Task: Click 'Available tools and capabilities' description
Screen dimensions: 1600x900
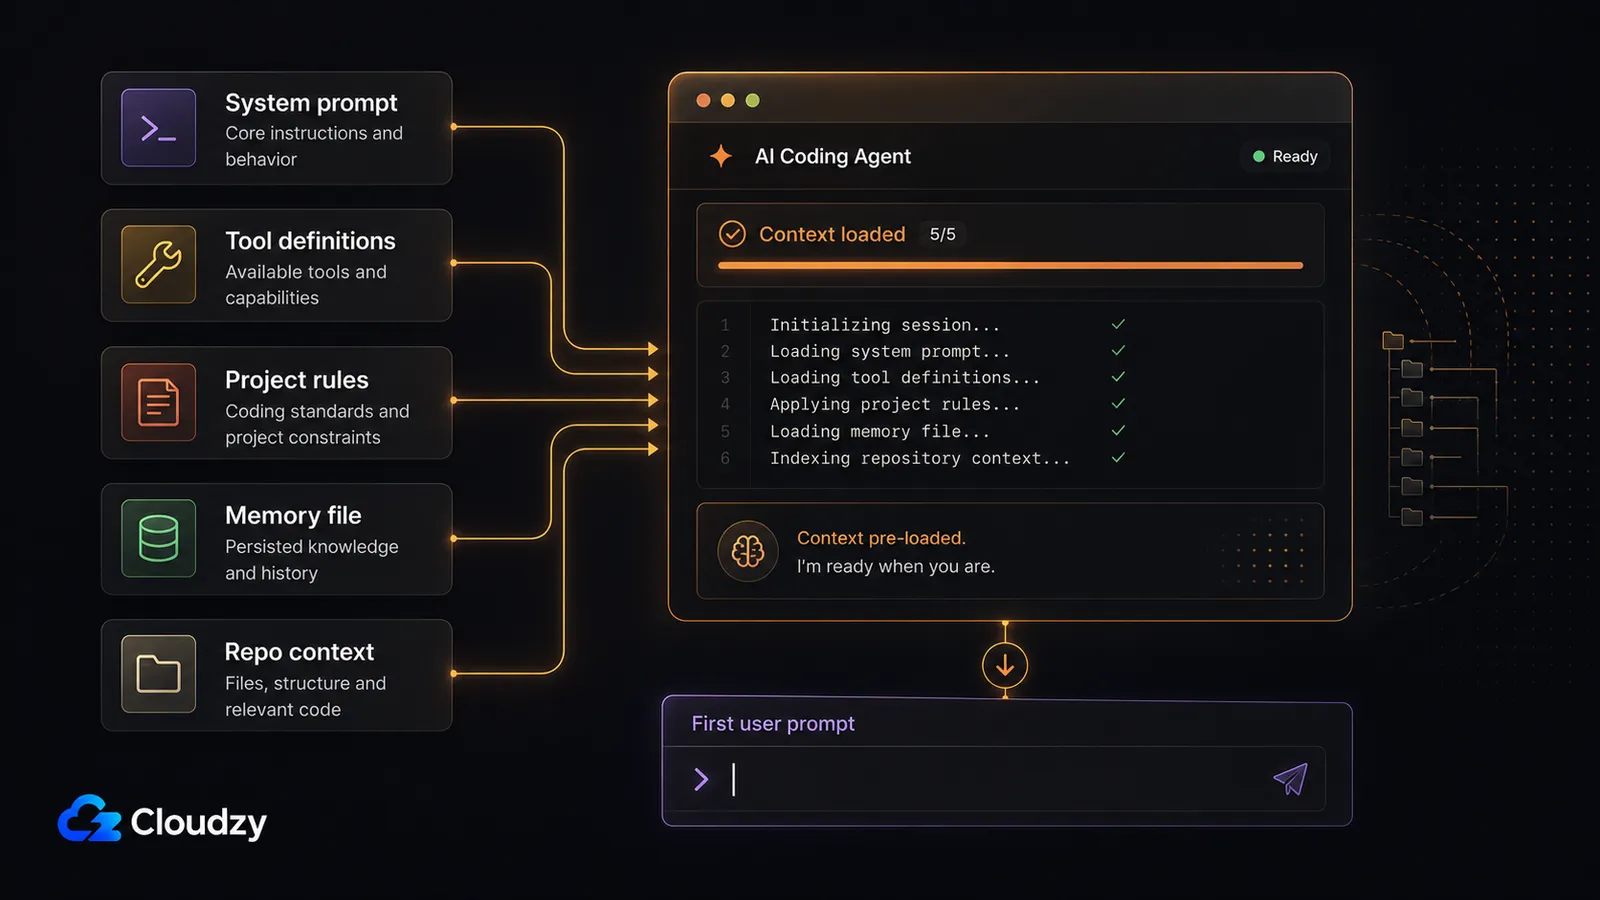Action: coord(306,285)
